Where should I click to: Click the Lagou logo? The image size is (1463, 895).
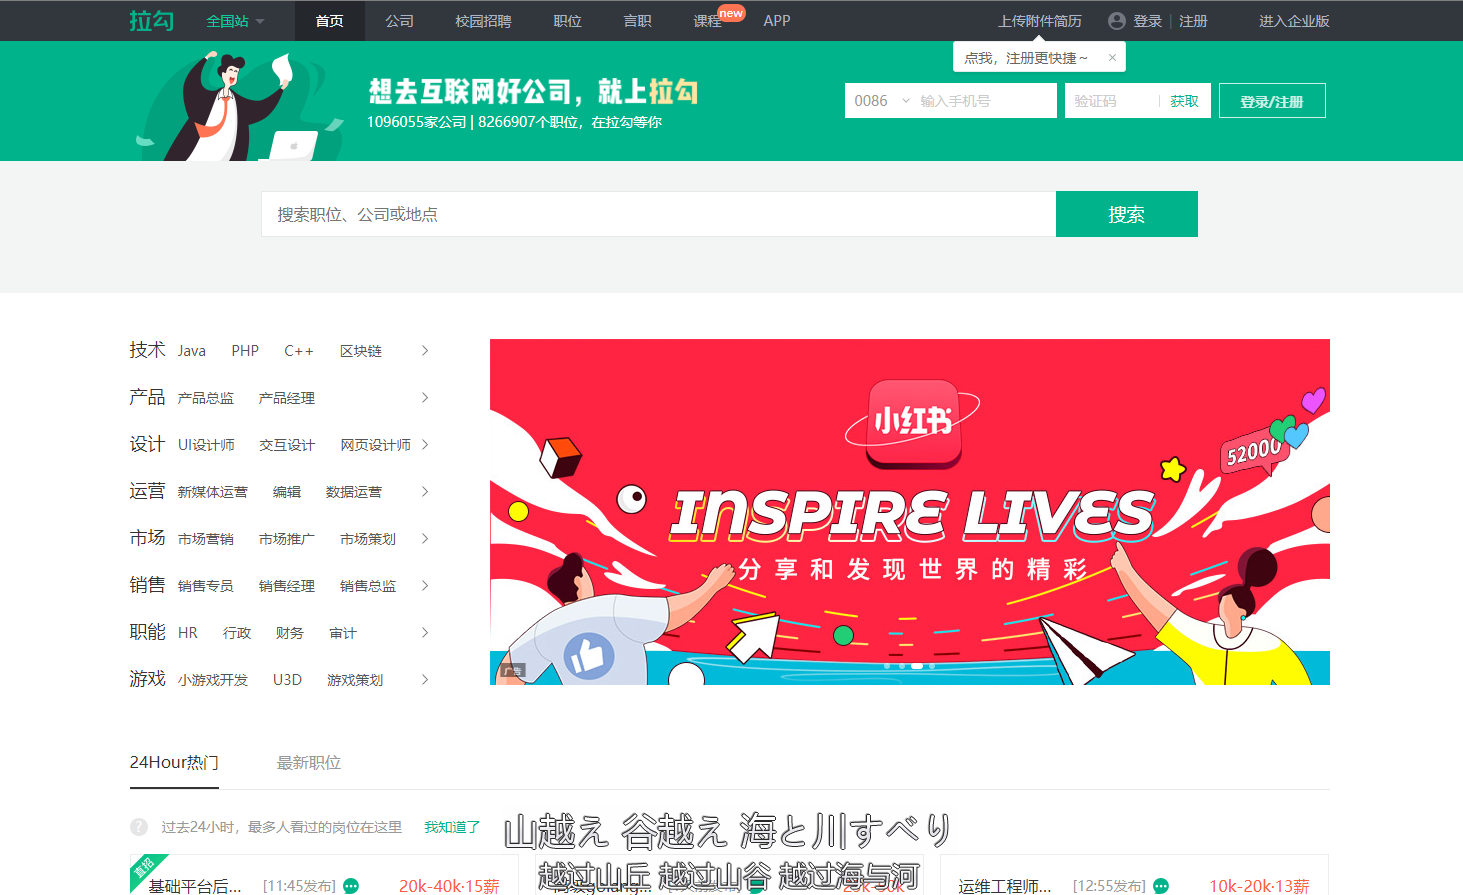151,21
